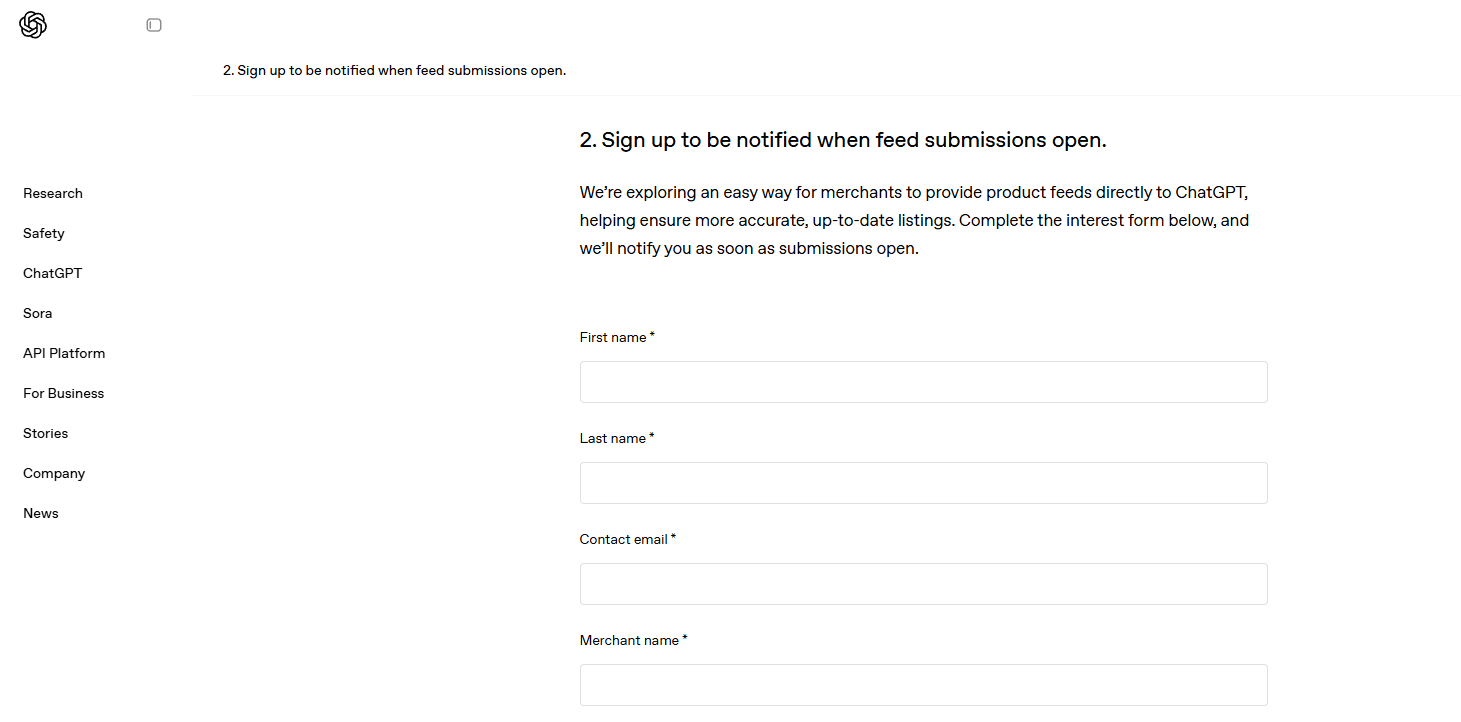Open the For Business menu entry
The height and width of the screenshot is (722, 1461).
click(x=64, y=393)
